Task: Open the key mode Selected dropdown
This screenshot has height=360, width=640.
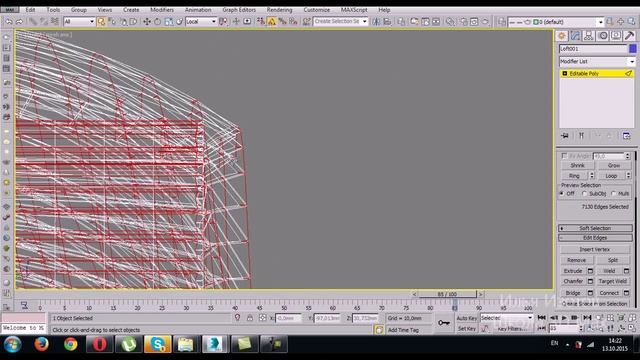Action: [x=507, y=318]
